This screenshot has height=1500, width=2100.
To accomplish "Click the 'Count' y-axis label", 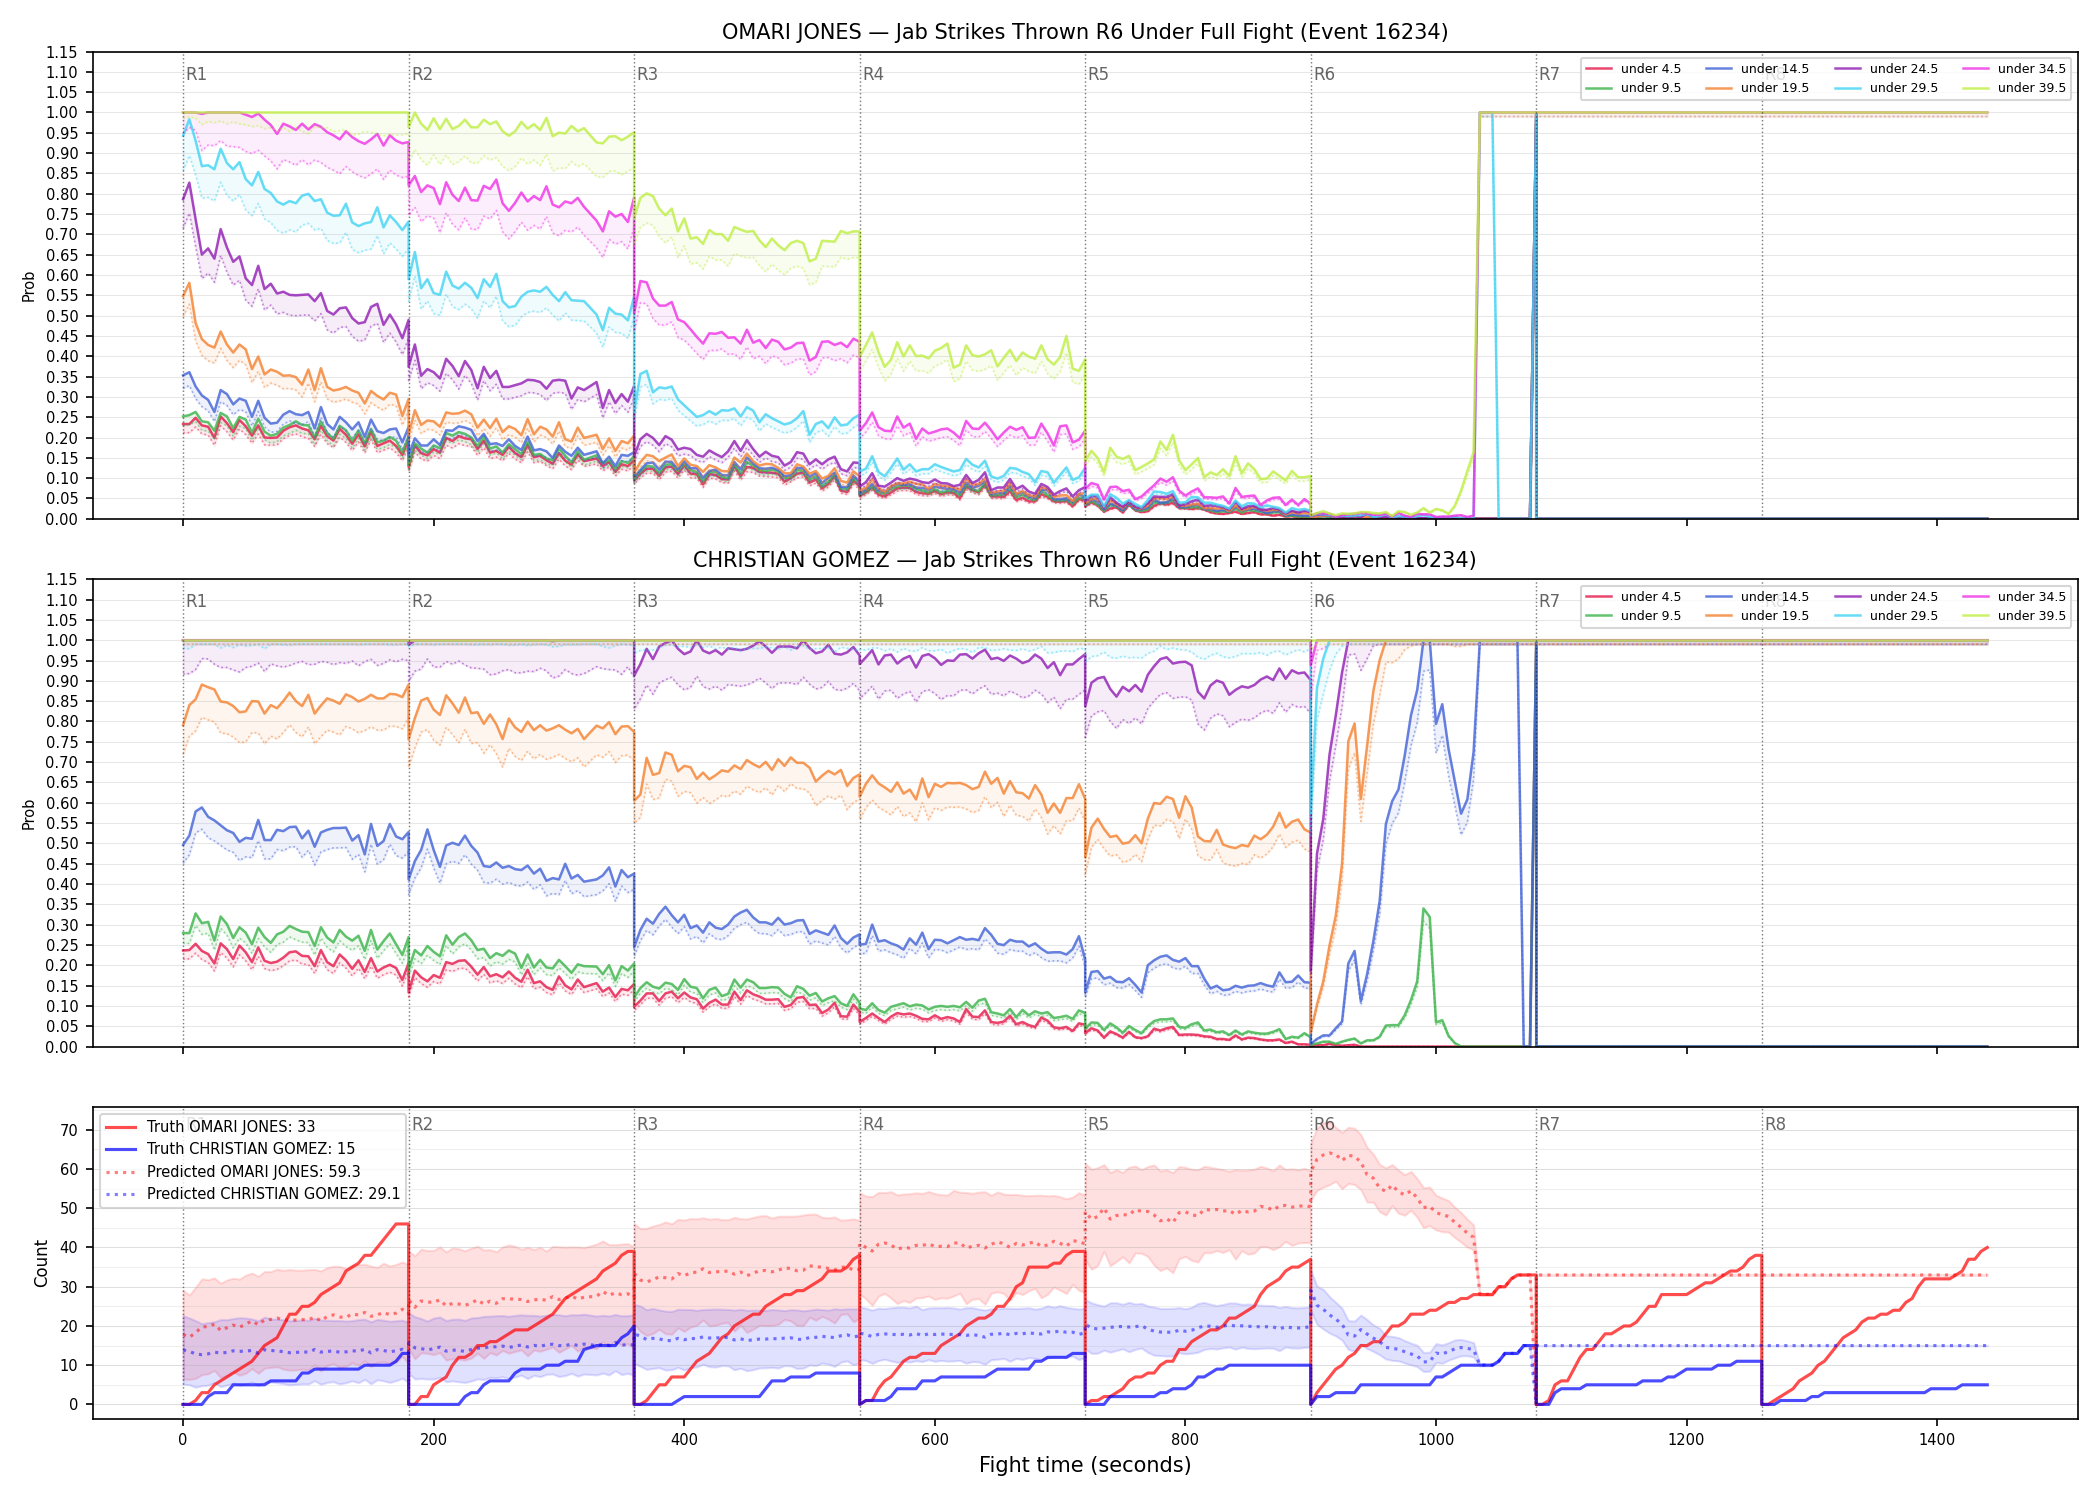I will click(x=41, y=1263).
